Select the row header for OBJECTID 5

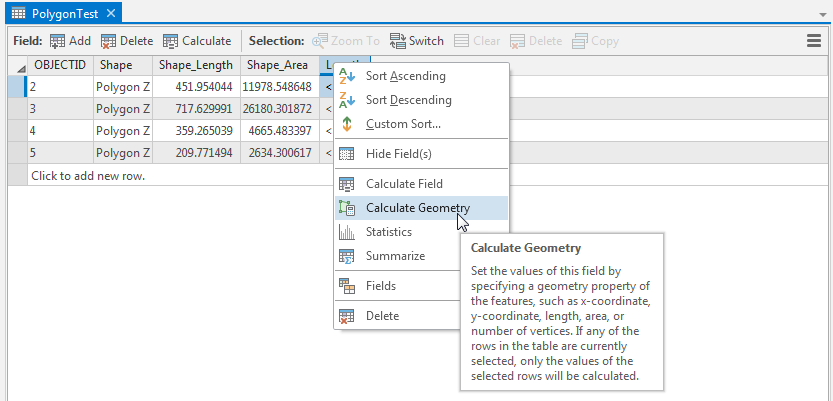(x=18, y=153)
